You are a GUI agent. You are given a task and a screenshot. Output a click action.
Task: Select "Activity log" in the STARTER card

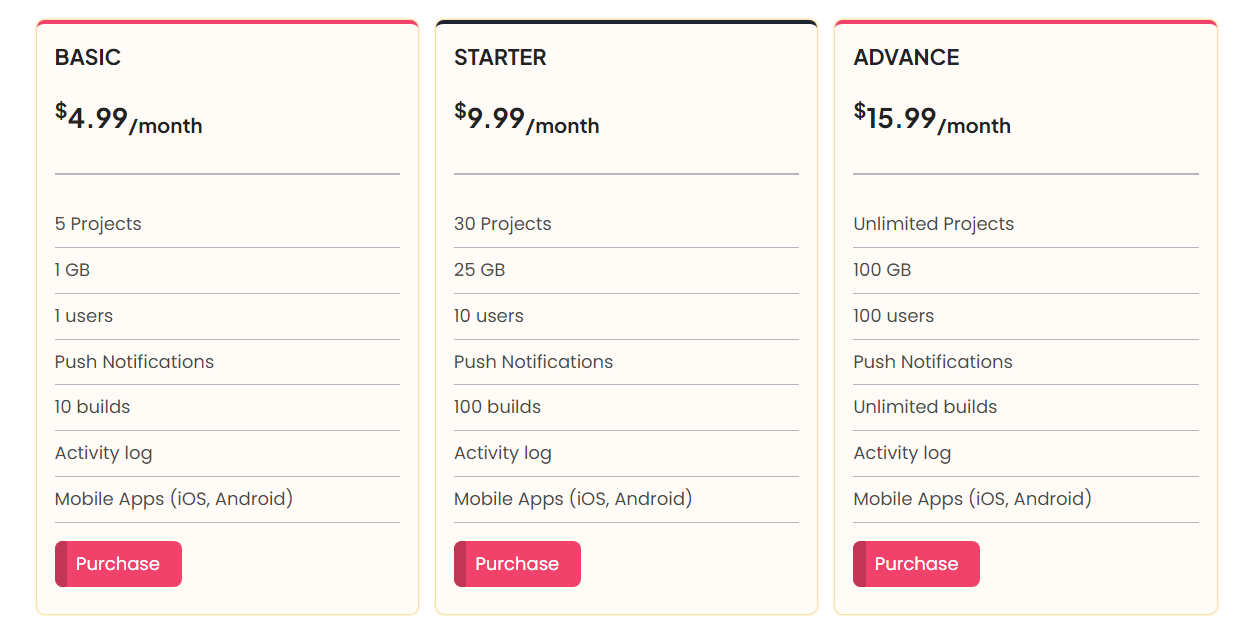pos(503,453)
